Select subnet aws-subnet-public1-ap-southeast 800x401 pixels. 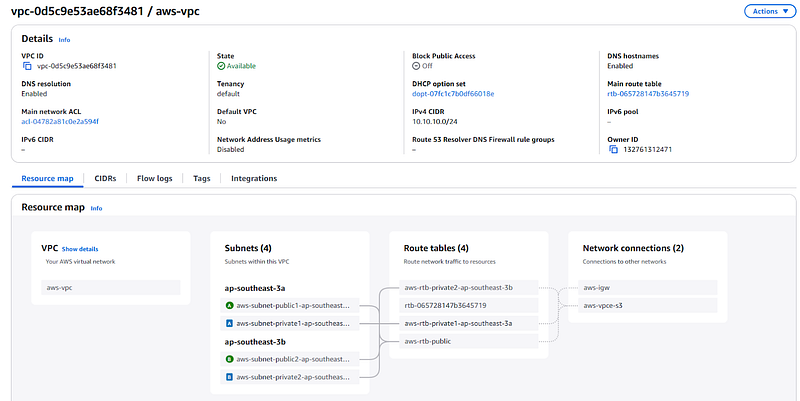coord(290,306)
